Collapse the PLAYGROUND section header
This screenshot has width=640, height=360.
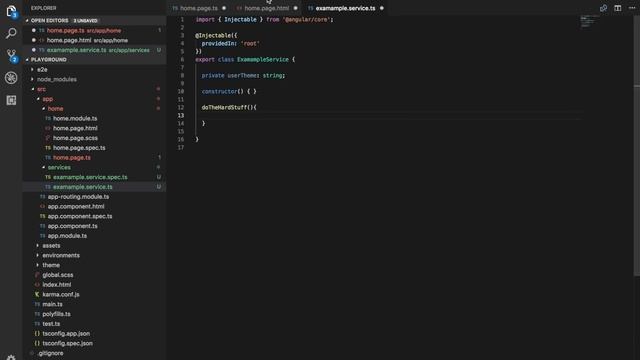48,60
